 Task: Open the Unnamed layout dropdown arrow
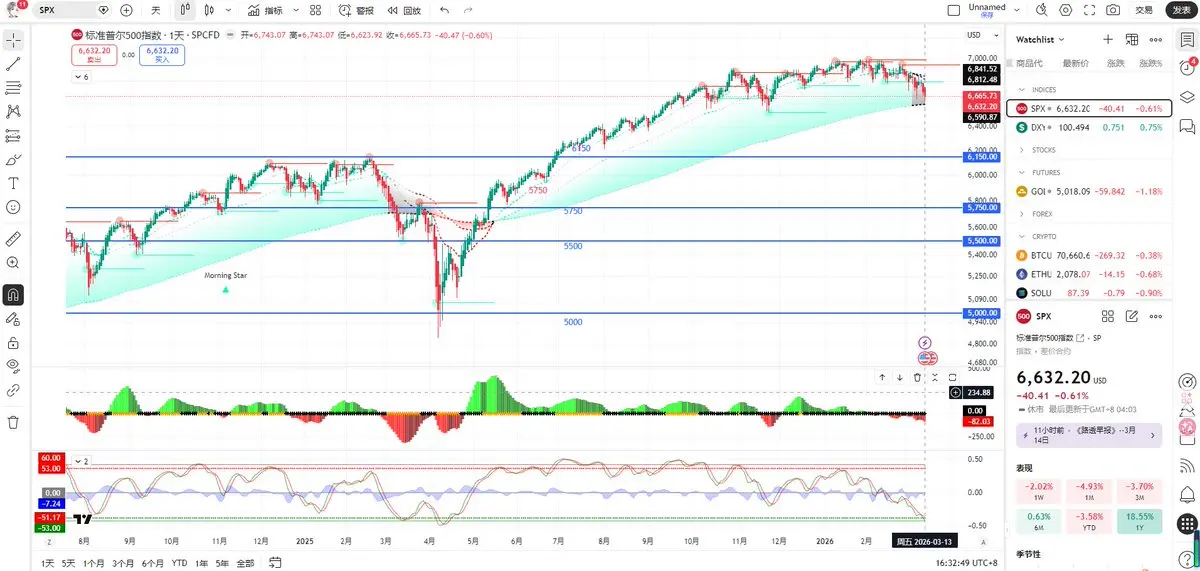pos(1017,10)
